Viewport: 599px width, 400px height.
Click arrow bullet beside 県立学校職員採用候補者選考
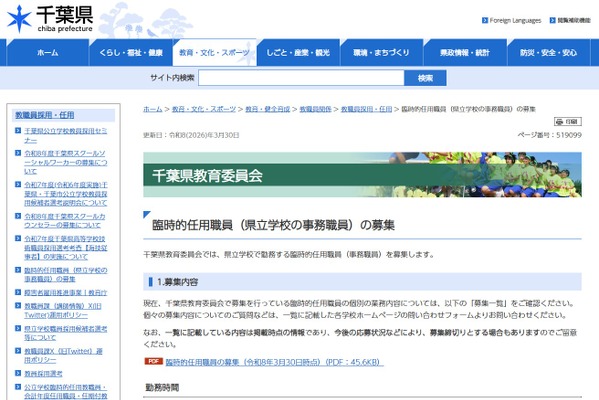tap(18, 328)
